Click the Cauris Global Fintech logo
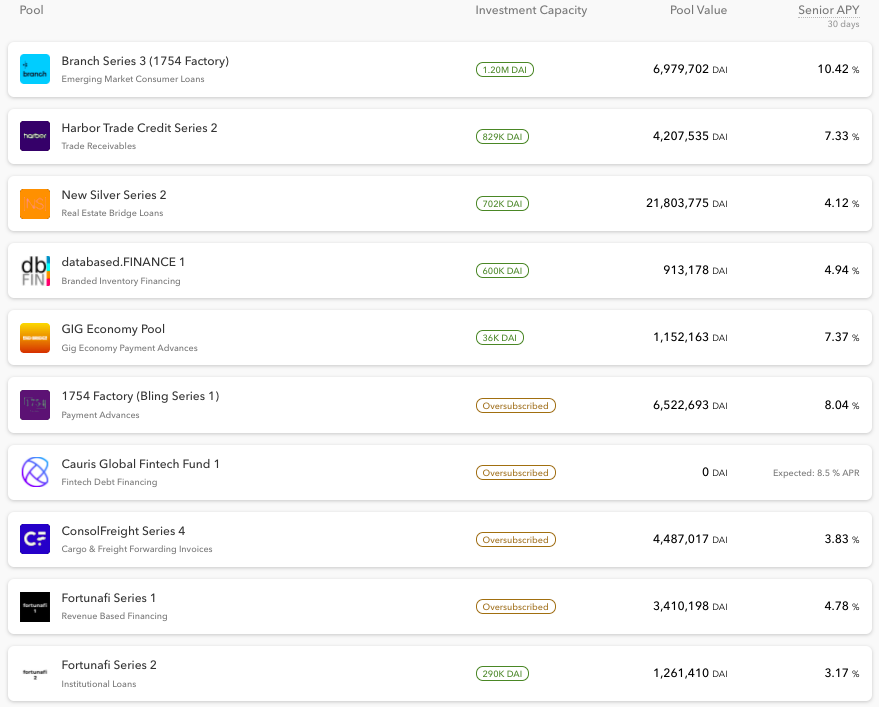This screenshot has width=879, height=707. [x=35, y=472]
